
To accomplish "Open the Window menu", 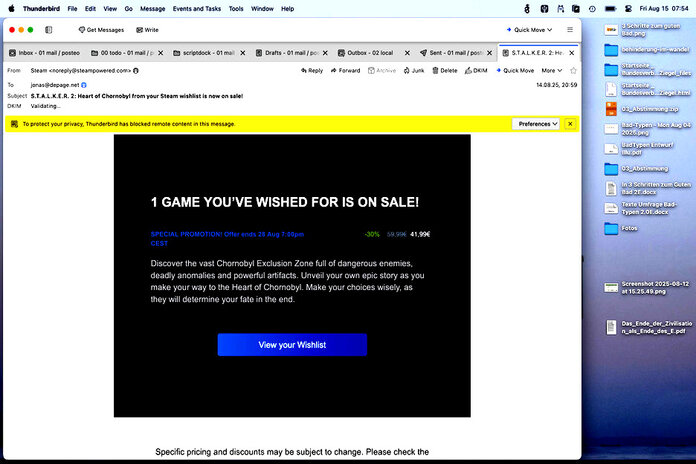I will [262, 8].
